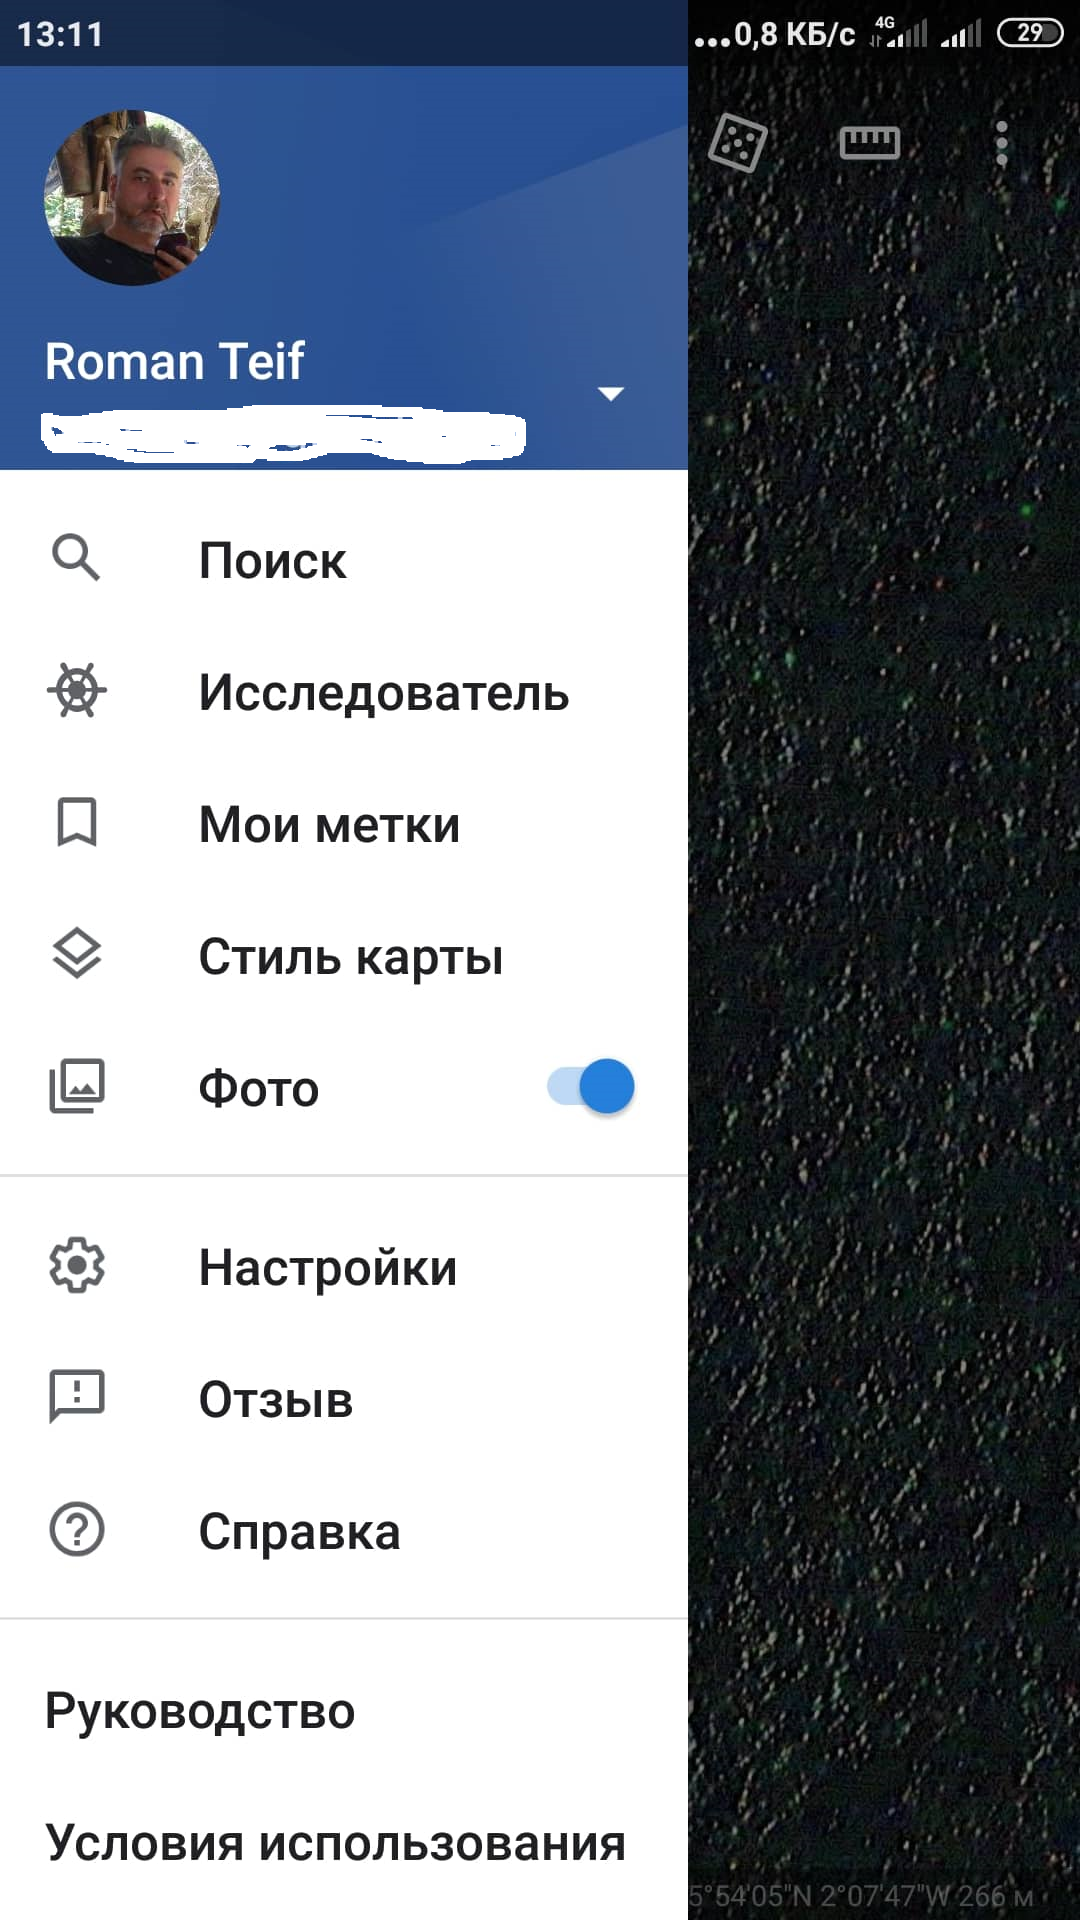Tap Roman Teif's profile picture
Screen dimensions: 1080x1920
[x=132, y=198]
